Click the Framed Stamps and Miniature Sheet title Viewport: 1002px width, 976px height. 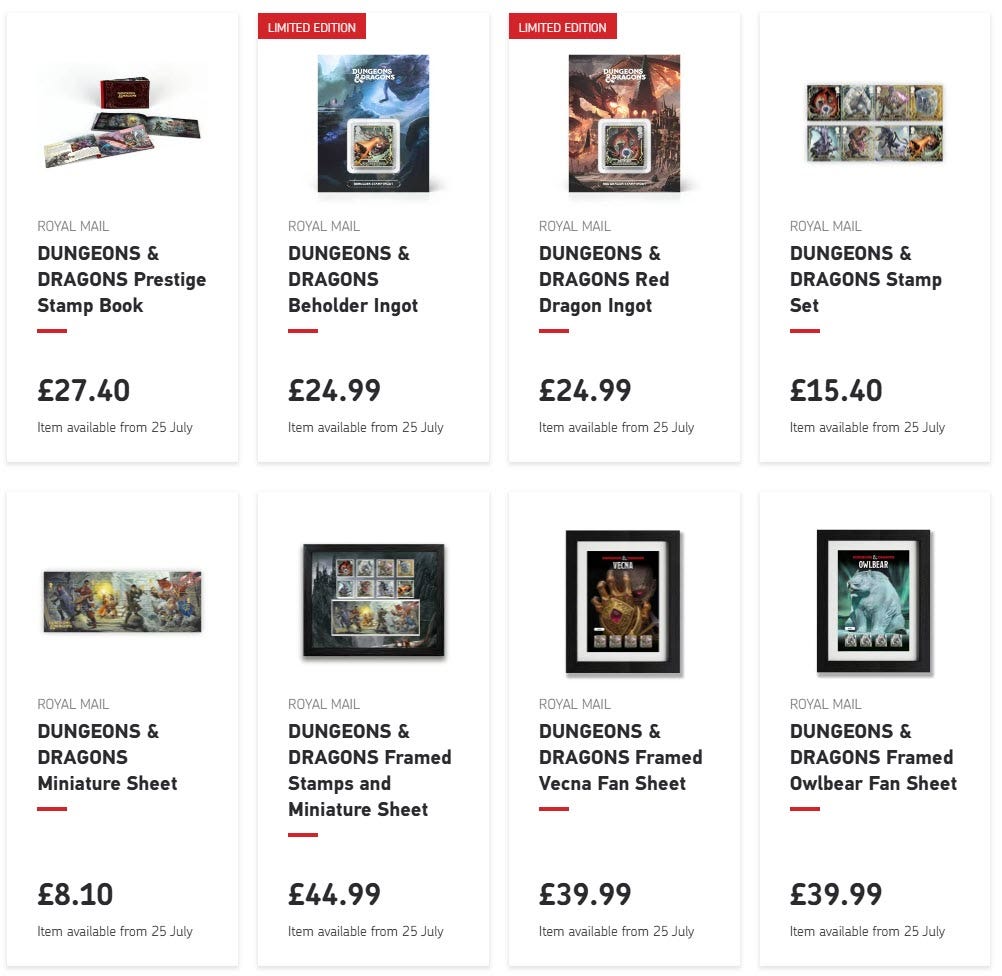pyautogui.click(x=369, y=770)
